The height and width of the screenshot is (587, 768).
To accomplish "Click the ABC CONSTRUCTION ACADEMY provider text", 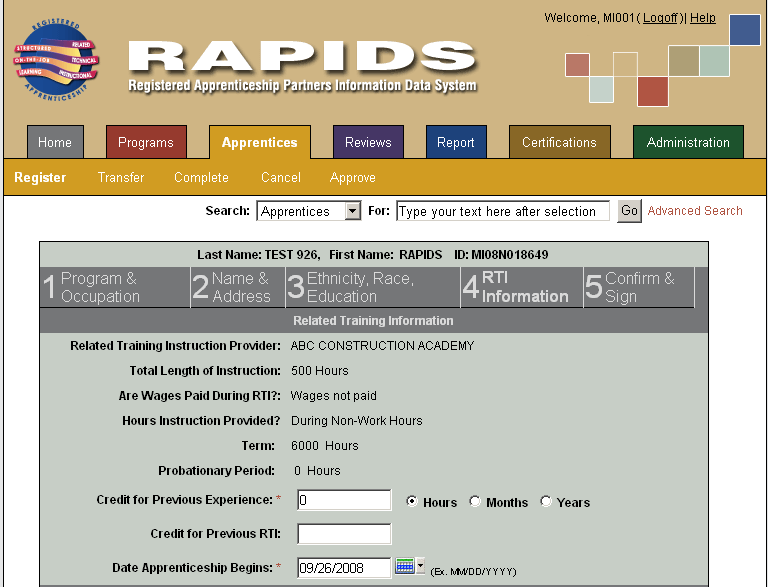I will (382, 346).
